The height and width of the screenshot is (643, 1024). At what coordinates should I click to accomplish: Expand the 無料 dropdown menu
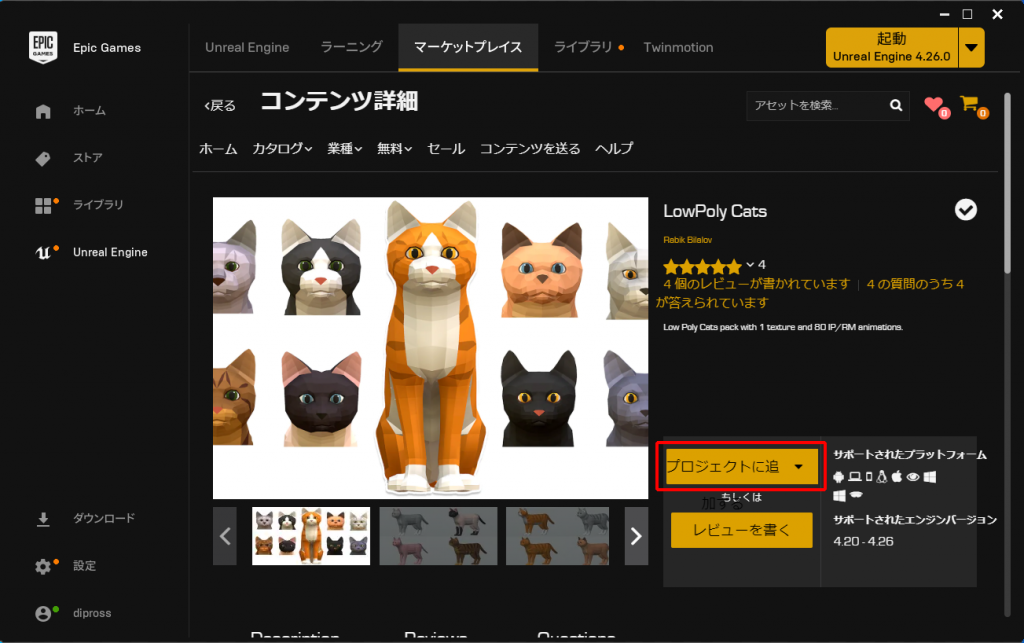394,149
